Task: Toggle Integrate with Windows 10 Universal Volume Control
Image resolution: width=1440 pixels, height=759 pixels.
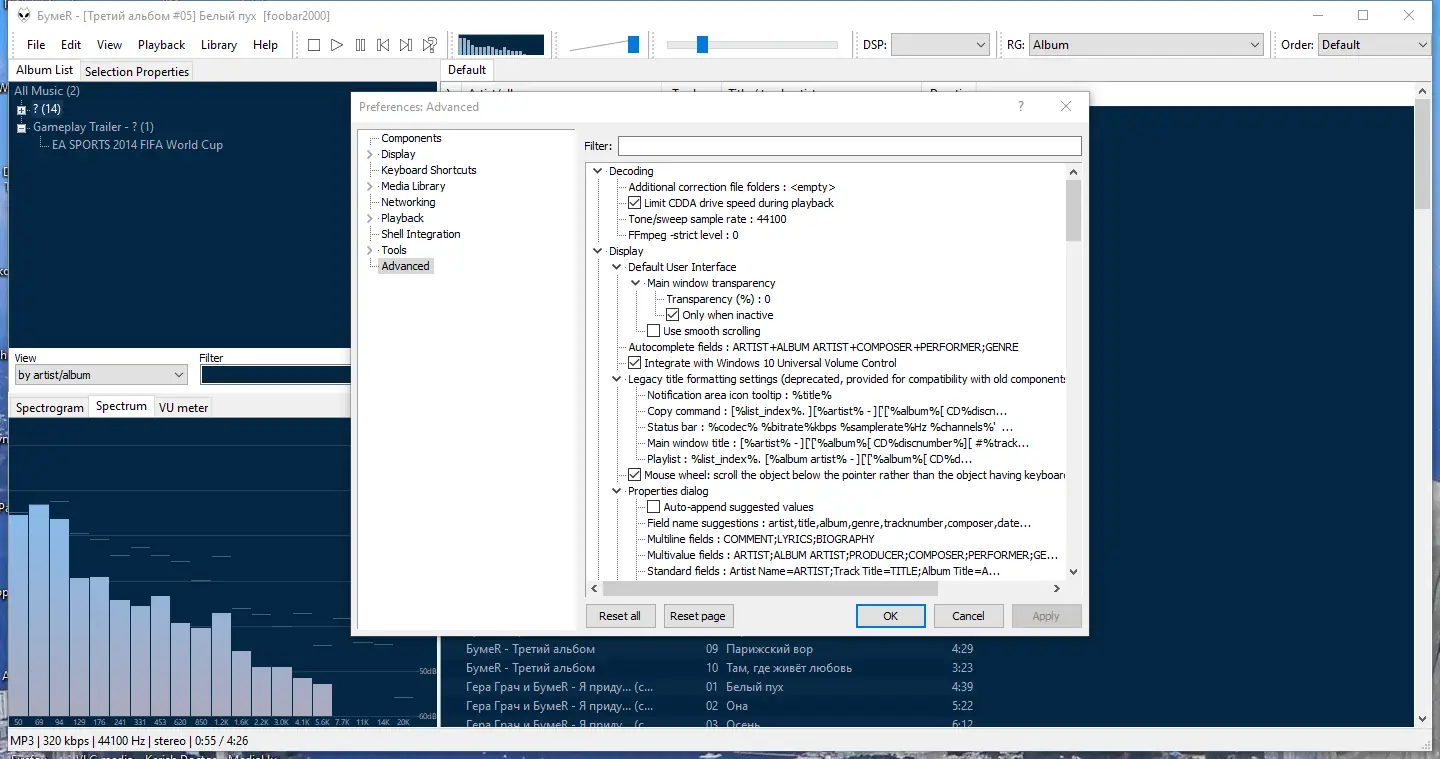Action: click(635, 363)
